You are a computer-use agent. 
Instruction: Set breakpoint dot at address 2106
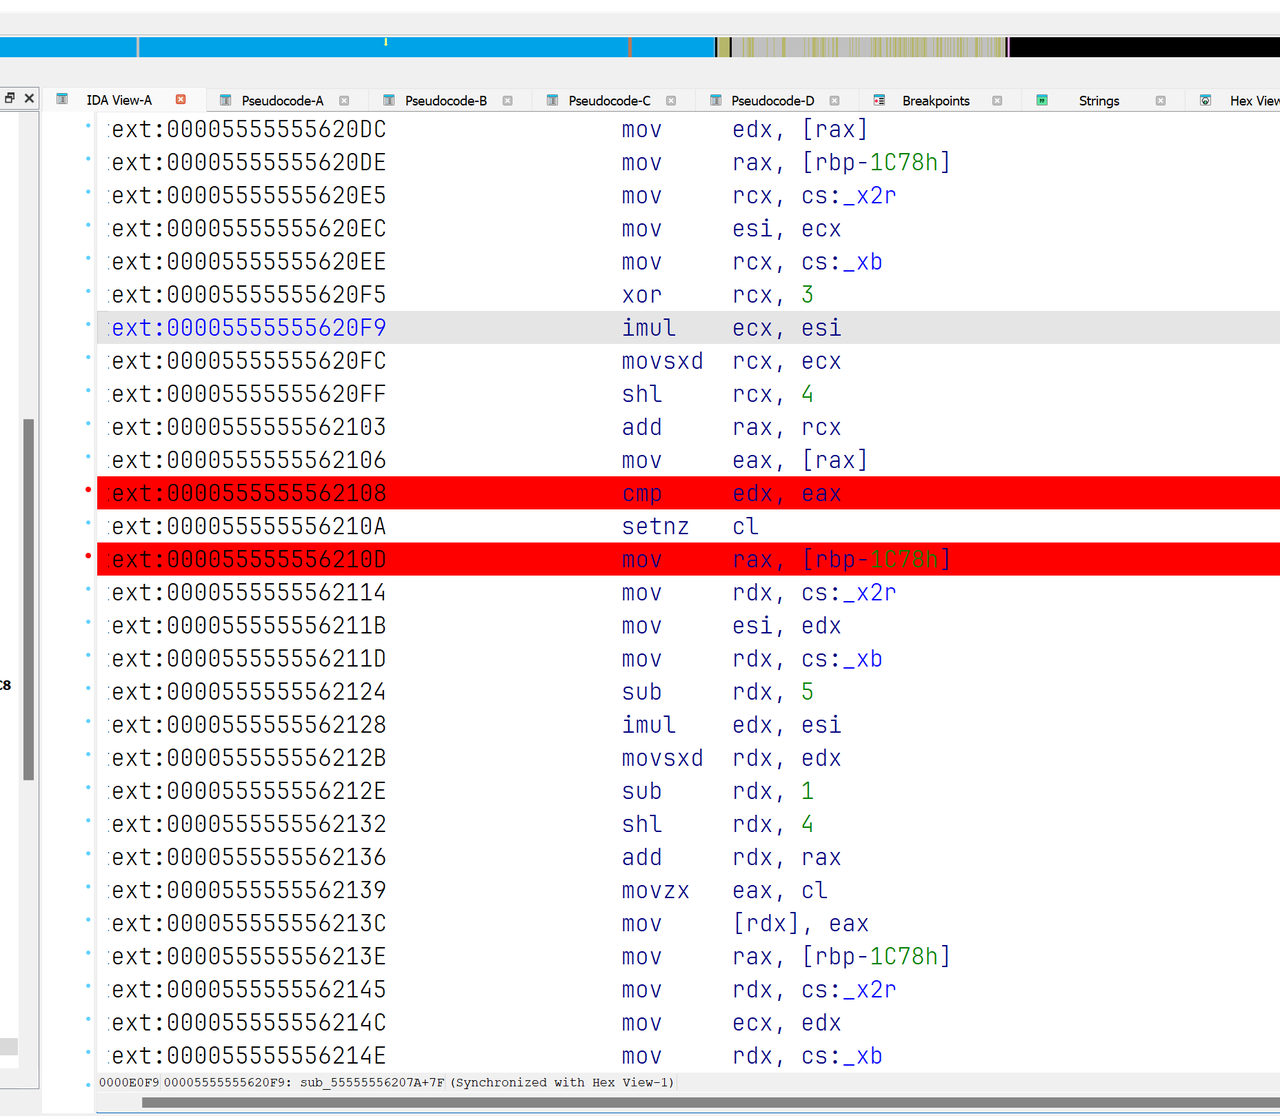point(88,456)
